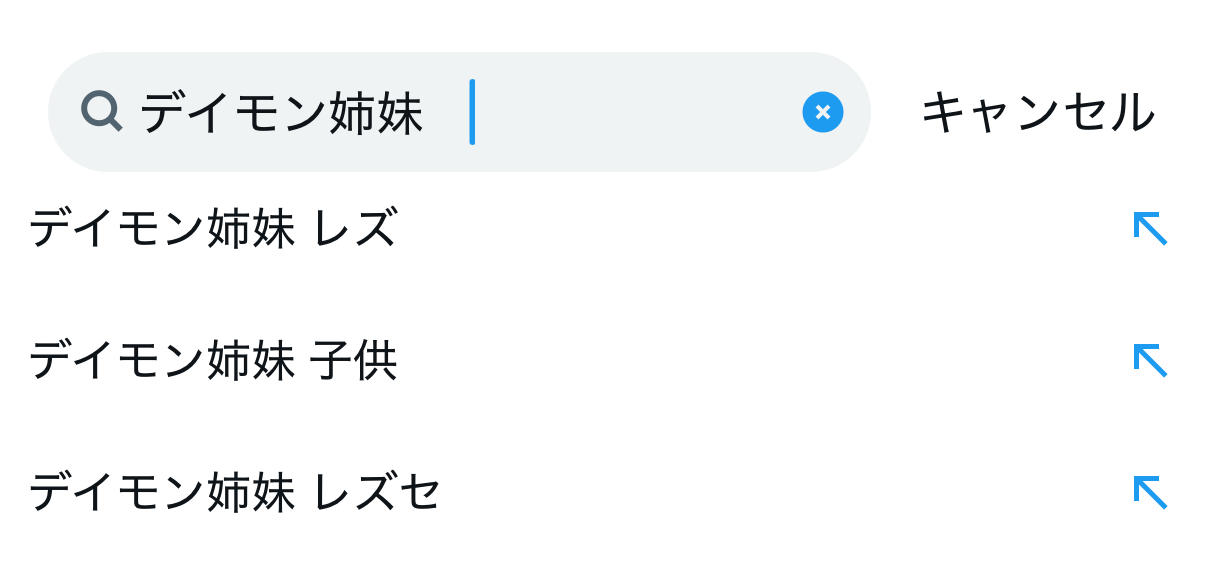
Task: Select the デイモン姉妹 レズ suggestion
Action: click(213, 228)
